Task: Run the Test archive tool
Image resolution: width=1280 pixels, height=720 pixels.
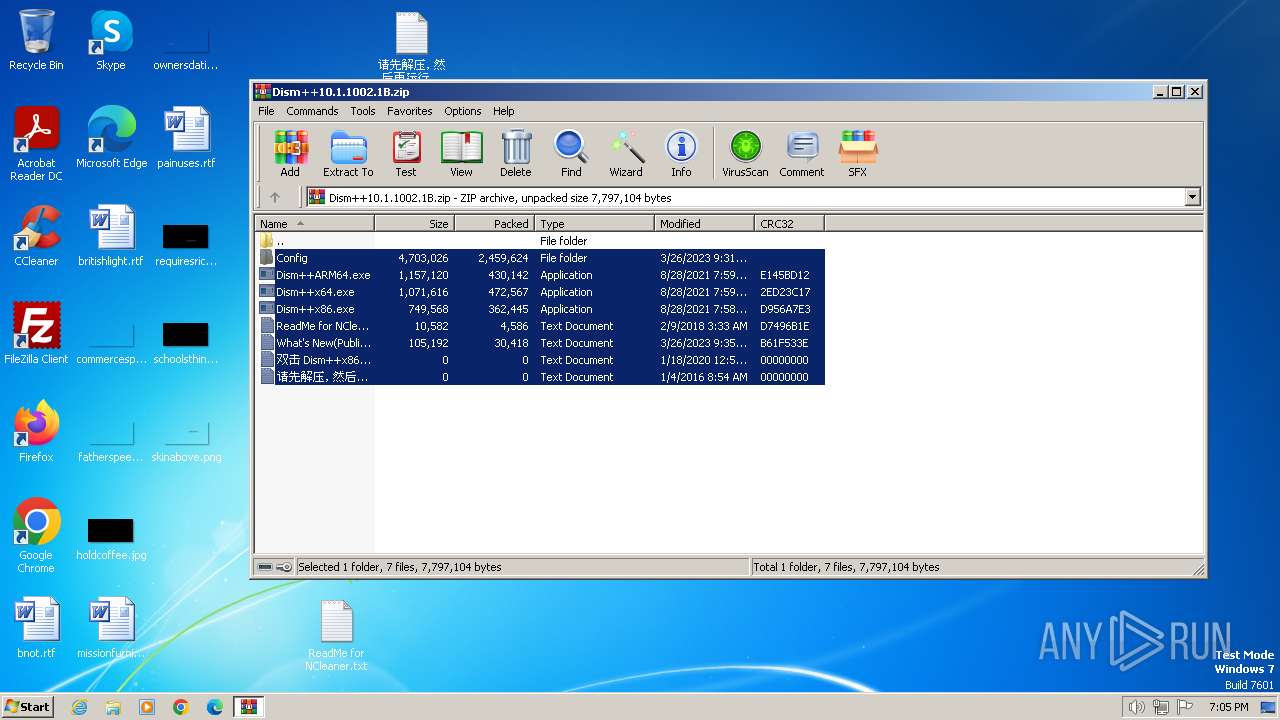Action: pos(406,154)
